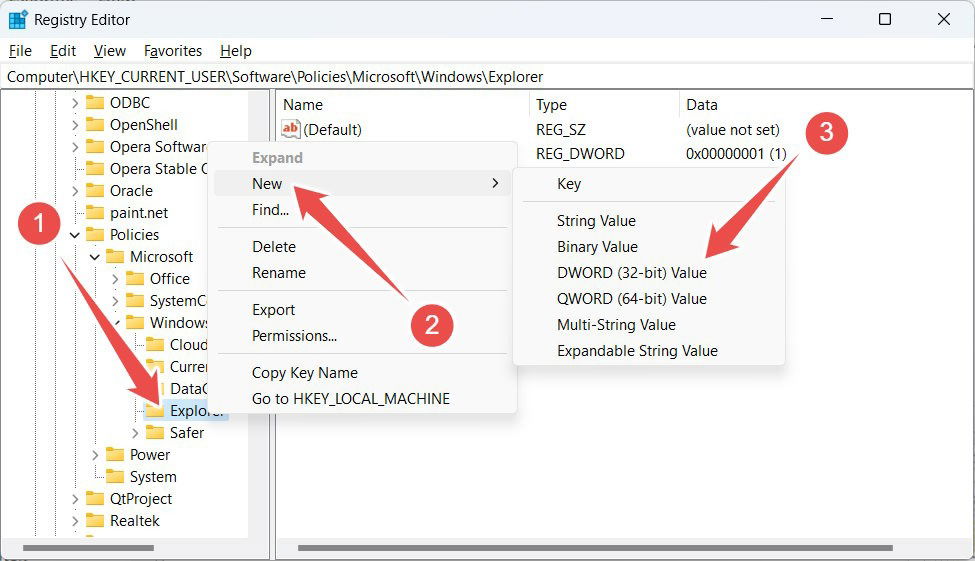Choose Go to HKEY_LOCAL_MACHINE
975x561 pixels.
point(362,399)
